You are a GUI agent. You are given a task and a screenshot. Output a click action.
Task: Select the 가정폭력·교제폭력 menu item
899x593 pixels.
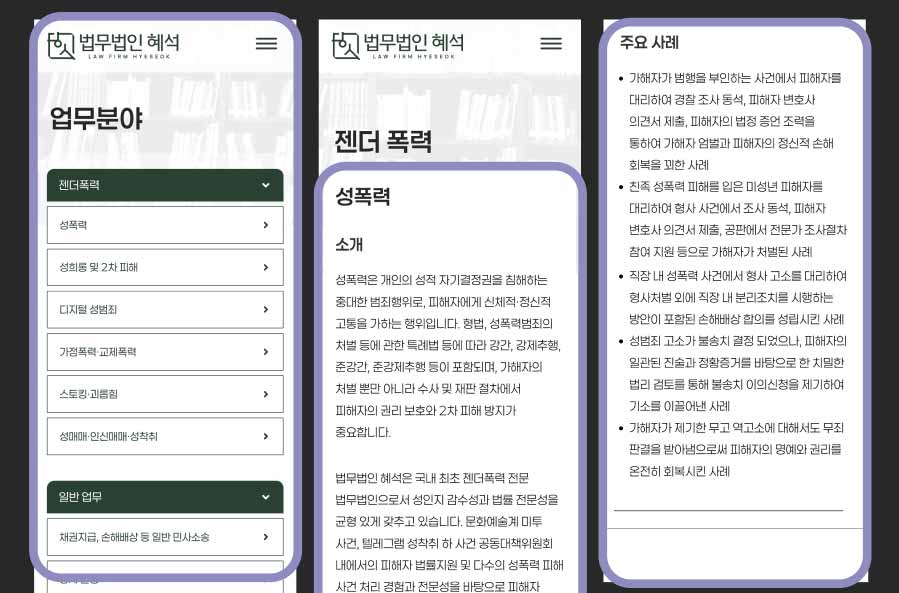[98, 352]
